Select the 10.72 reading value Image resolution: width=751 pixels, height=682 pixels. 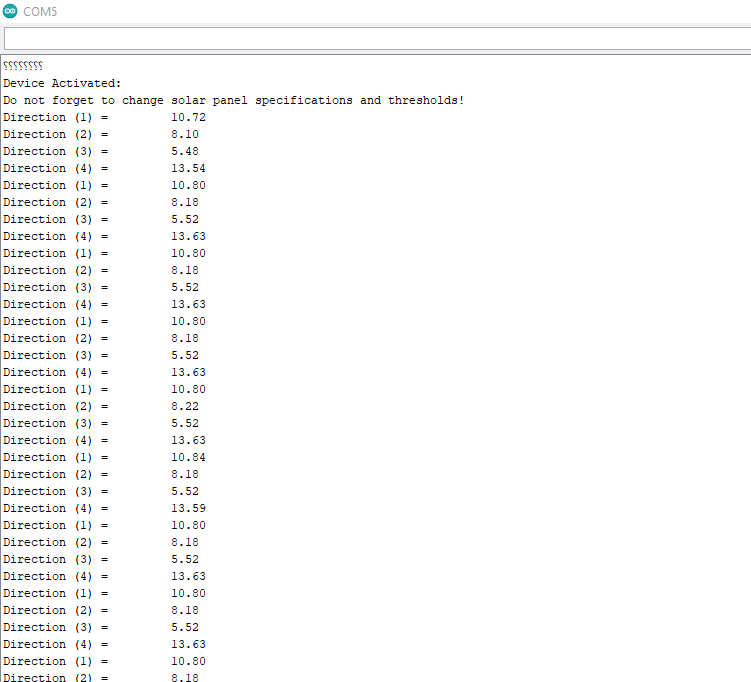(x=188, y=118)
